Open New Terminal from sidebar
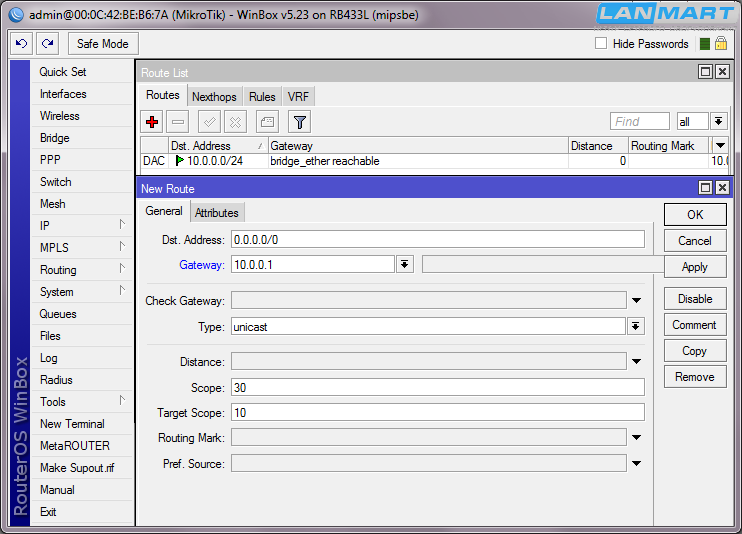The height and width of the screenshot is (534, 742). (82, 424)
